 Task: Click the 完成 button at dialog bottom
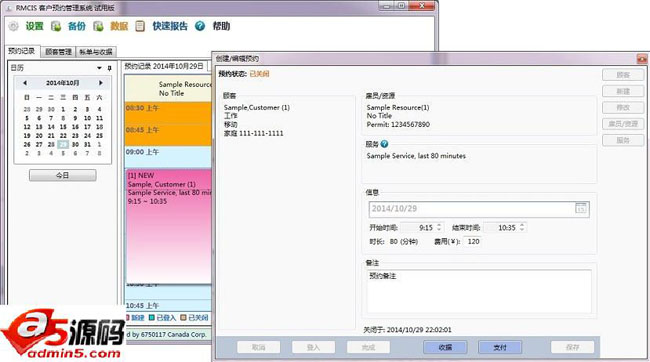pyautogui.click(x=368, y=347)
